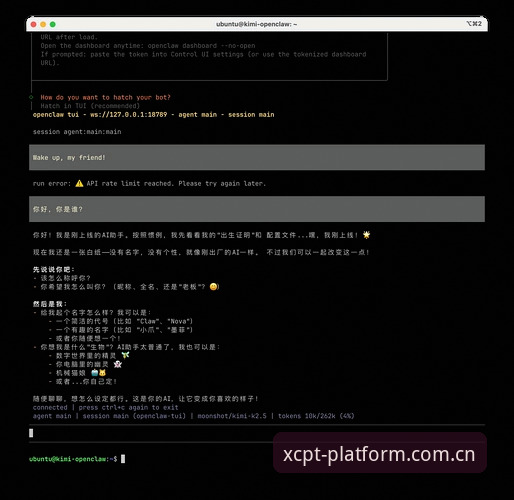Click the robot emoji beside 机械猫娘

[95, 373]
